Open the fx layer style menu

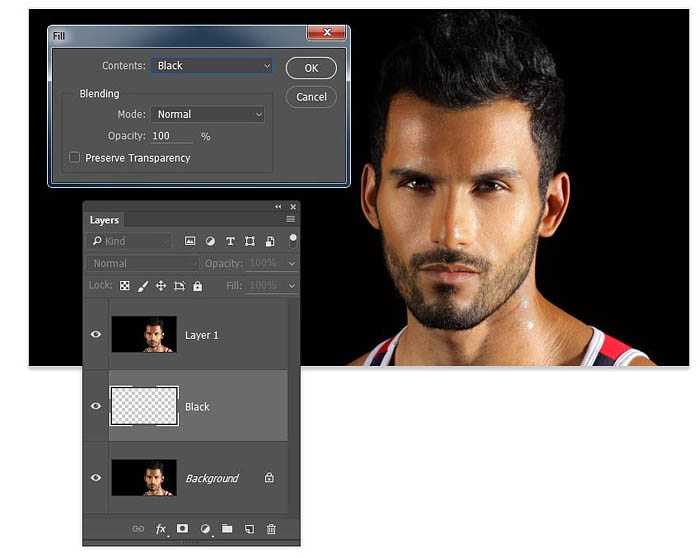(x=161, y=529)
